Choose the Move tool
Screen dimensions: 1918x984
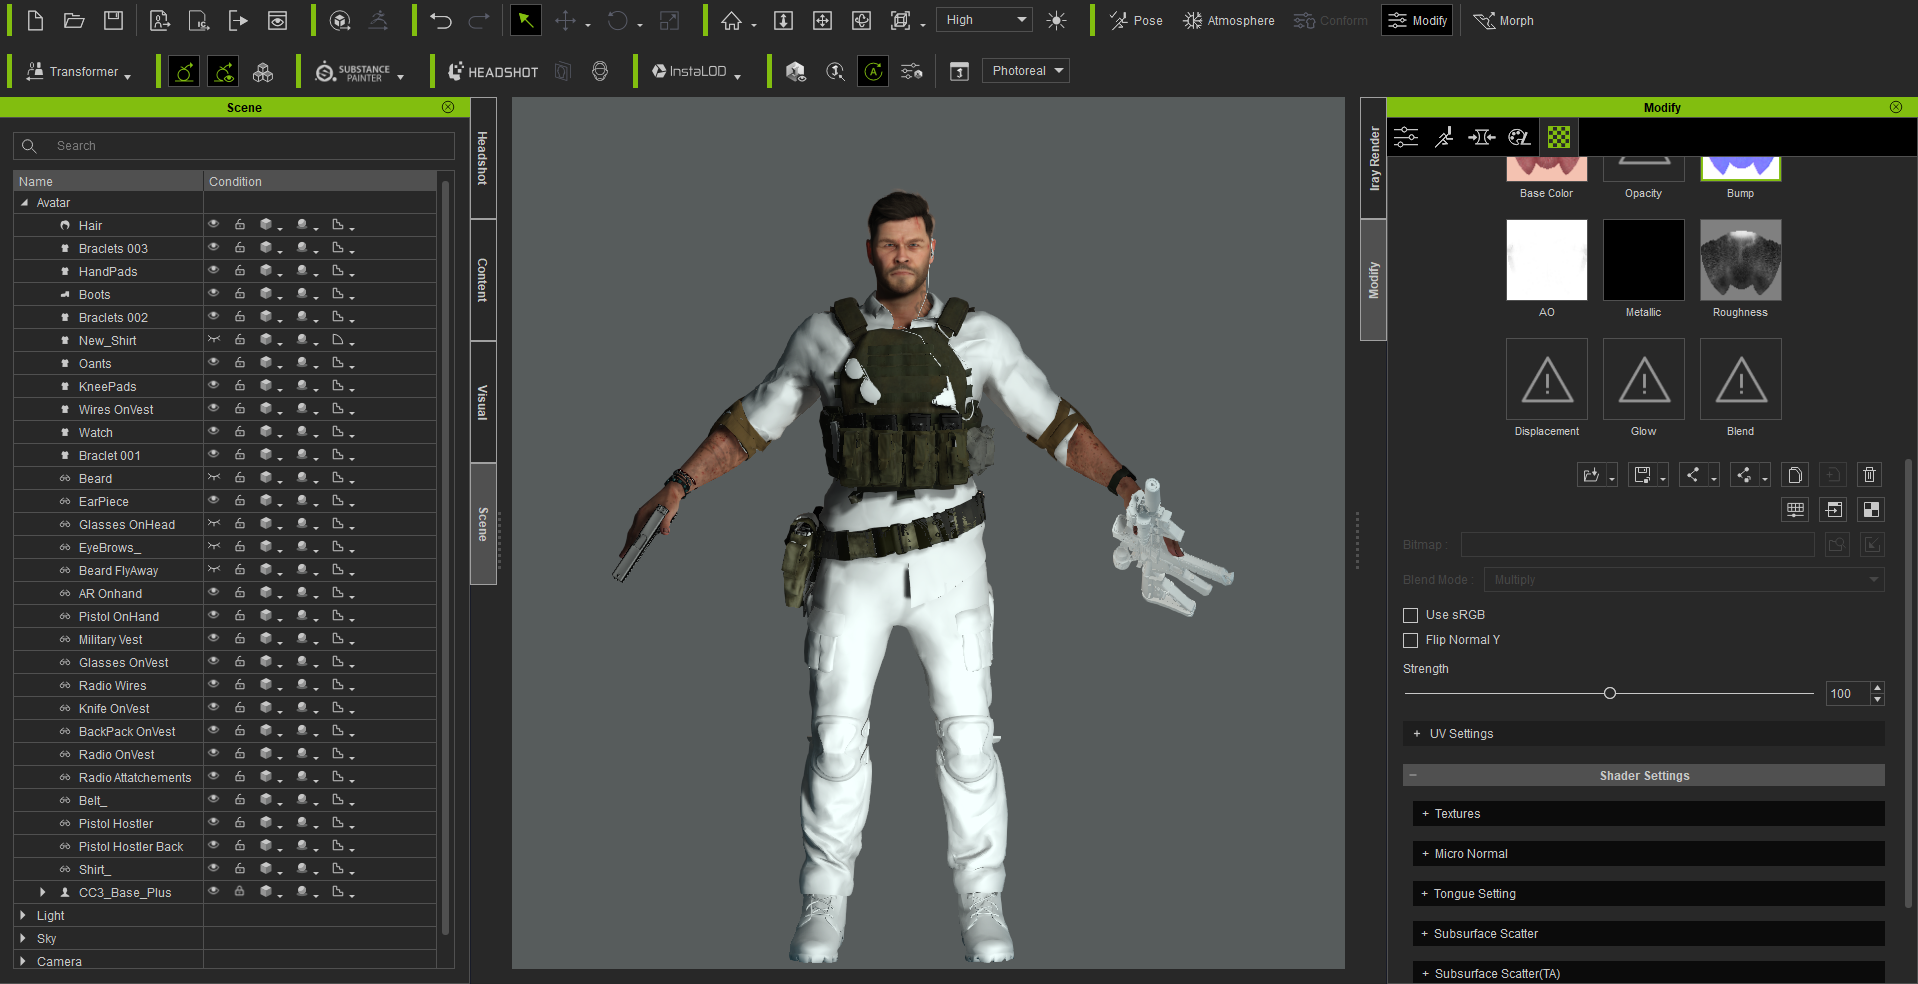coord(566,20)
